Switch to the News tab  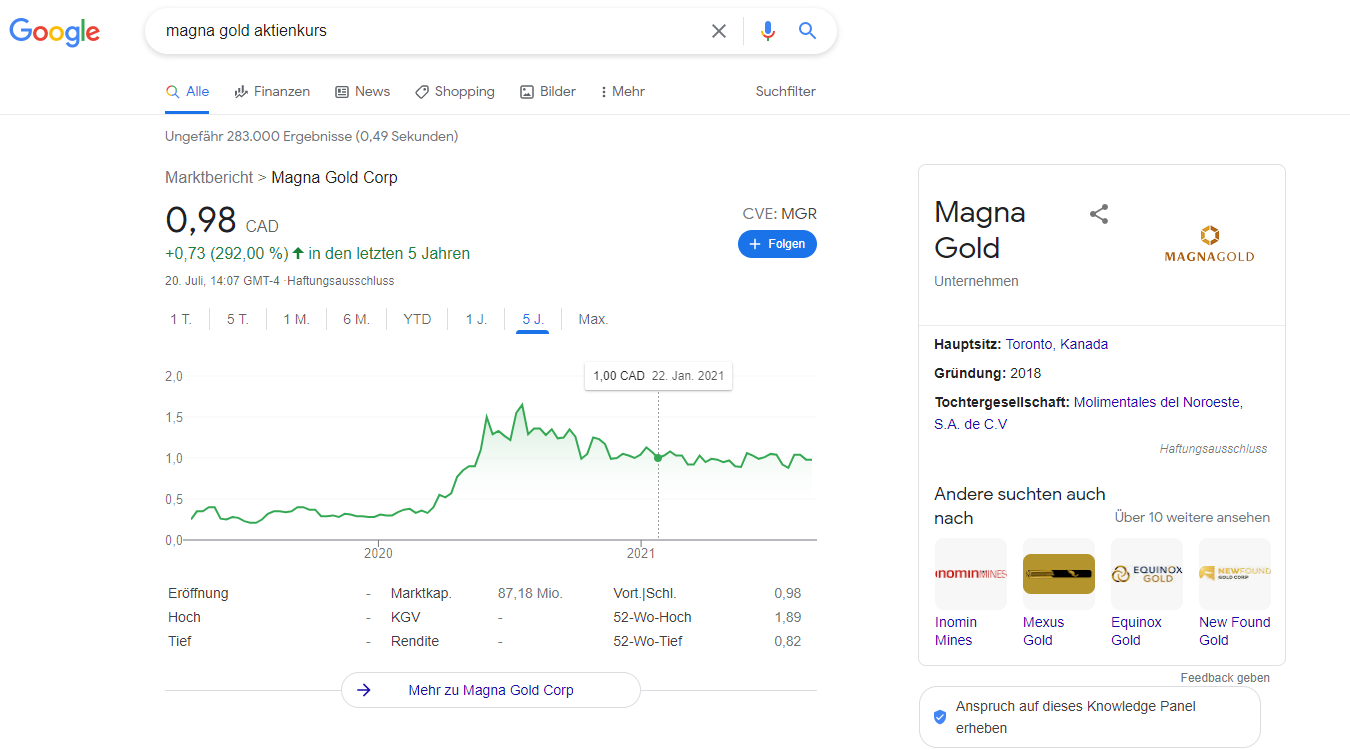point(362,92)
